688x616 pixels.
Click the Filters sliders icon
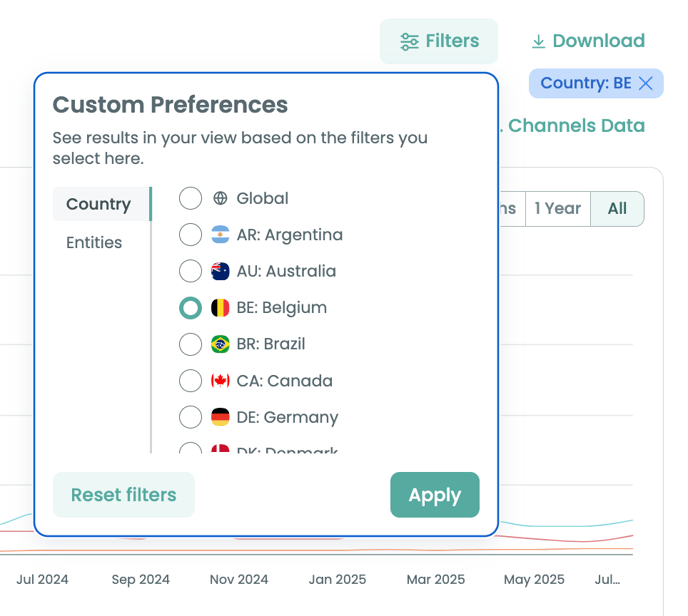click(x=409, y=41)
